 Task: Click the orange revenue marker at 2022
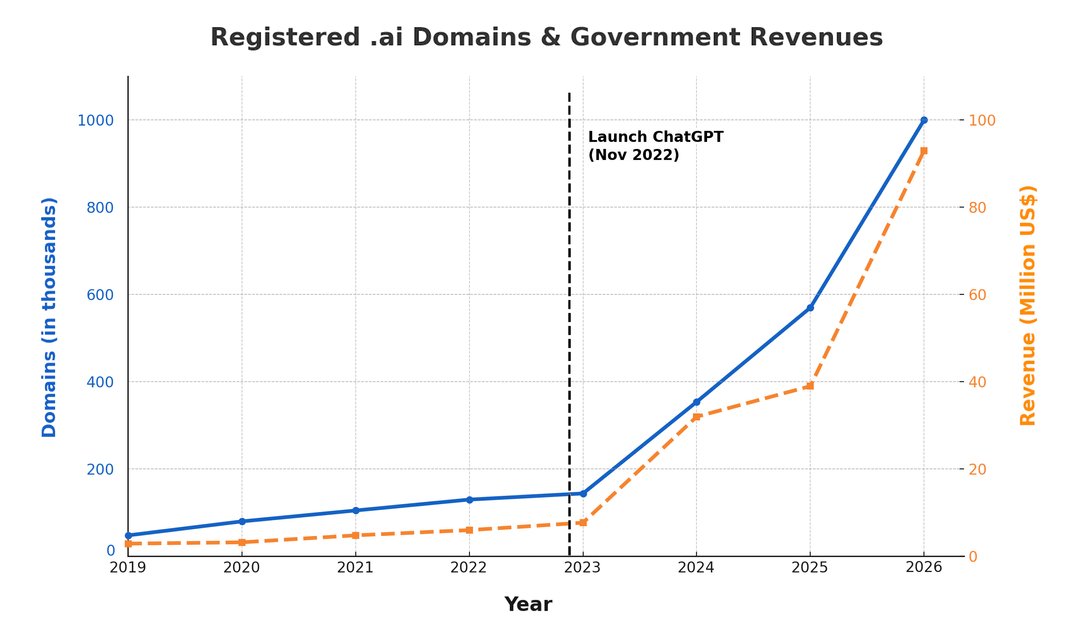pos(469,530)
